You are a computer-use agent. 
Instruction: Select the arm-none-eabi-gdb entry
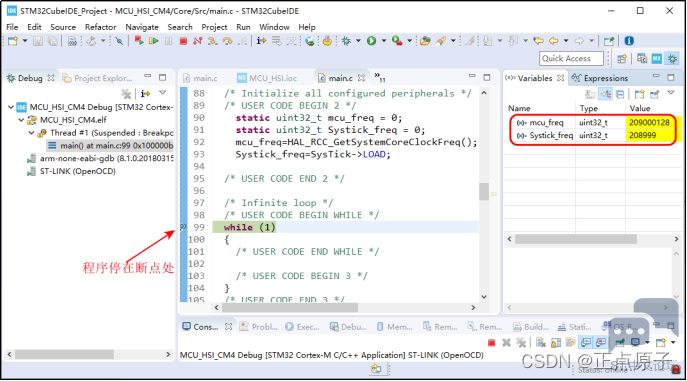point(100,159)
